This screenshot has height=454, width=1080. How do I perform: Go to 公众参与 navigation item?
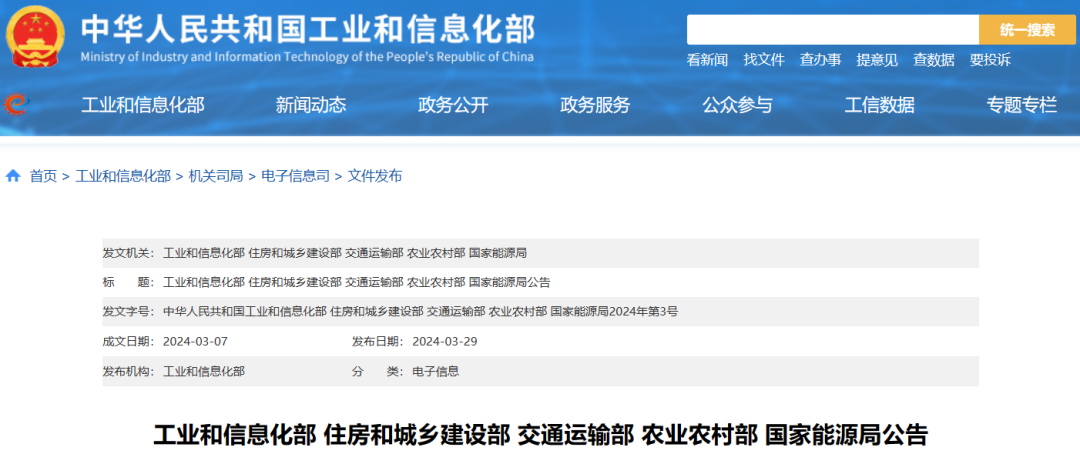pyautogui.click(x=737, y=105)
